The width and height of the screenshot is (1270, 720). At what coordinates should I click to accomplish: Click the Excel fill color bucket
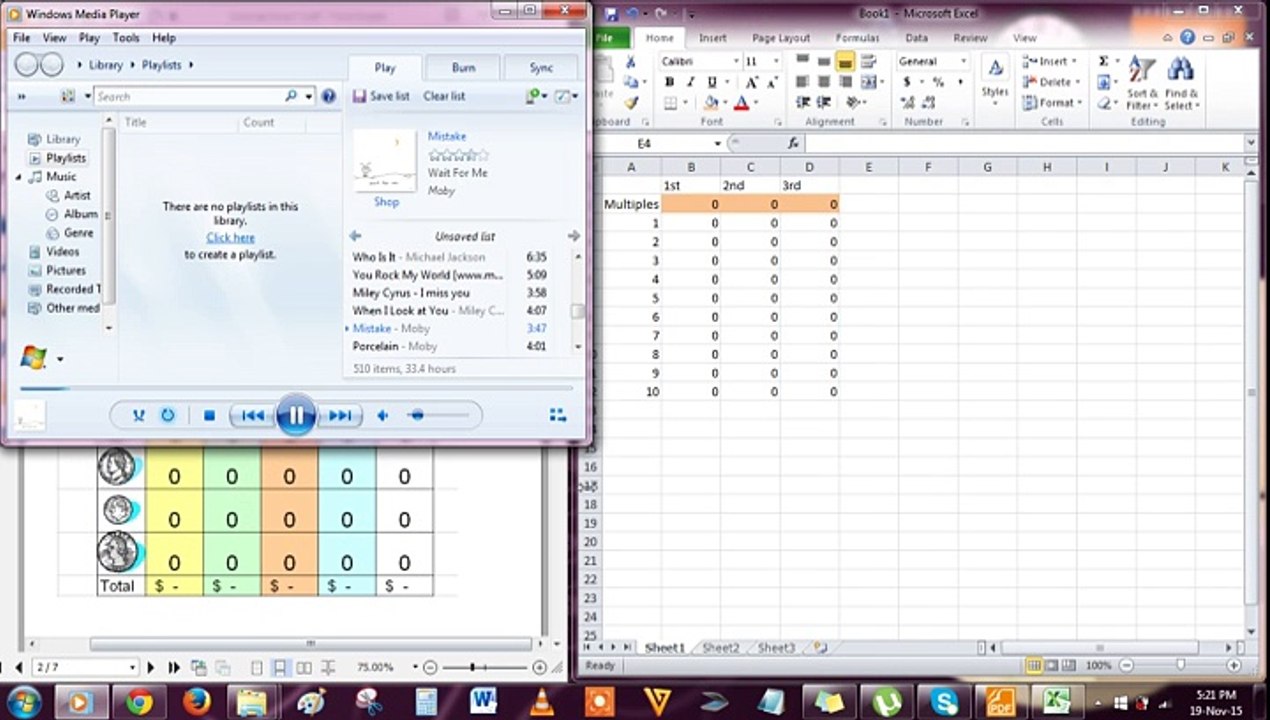[709, 103]
